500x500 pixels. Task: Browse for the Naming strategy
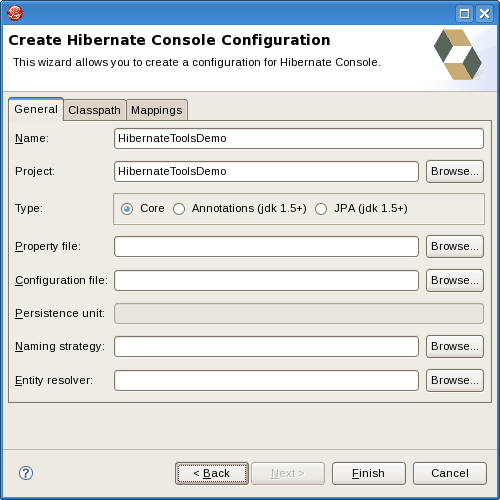[x=455, y=346]
